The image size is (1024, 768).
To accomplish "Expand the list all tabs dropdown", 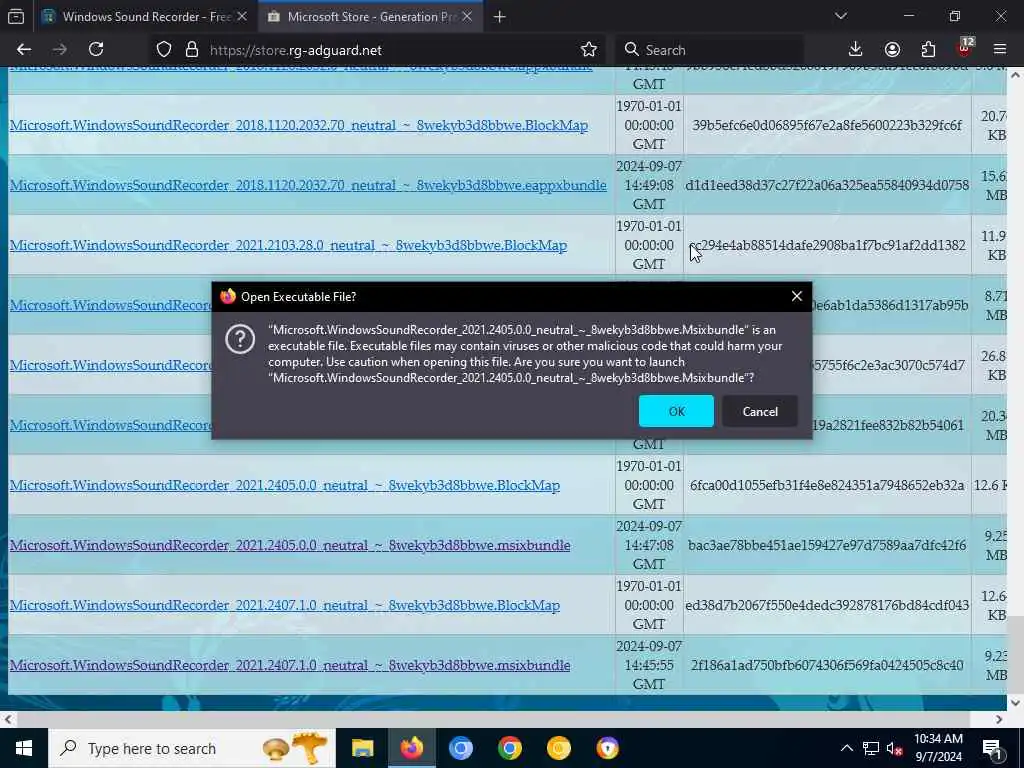I will point(841,16).
